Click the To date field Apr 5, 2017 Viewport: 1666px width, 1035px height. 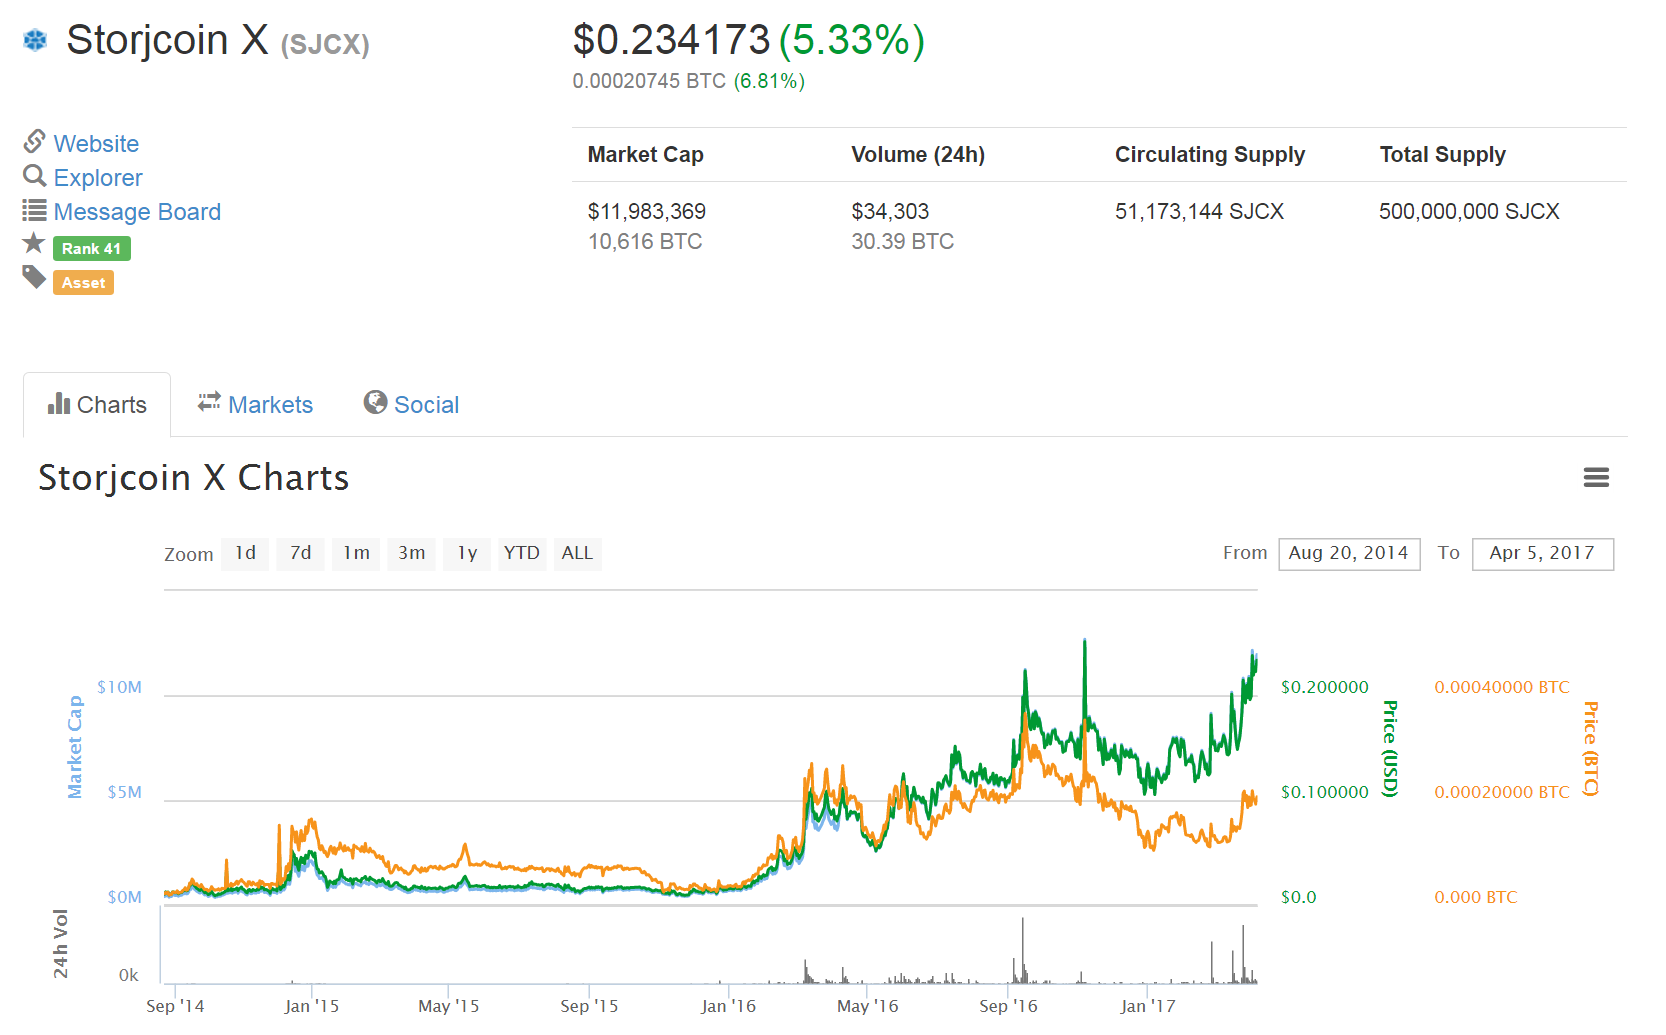(x=1543, y=554)
